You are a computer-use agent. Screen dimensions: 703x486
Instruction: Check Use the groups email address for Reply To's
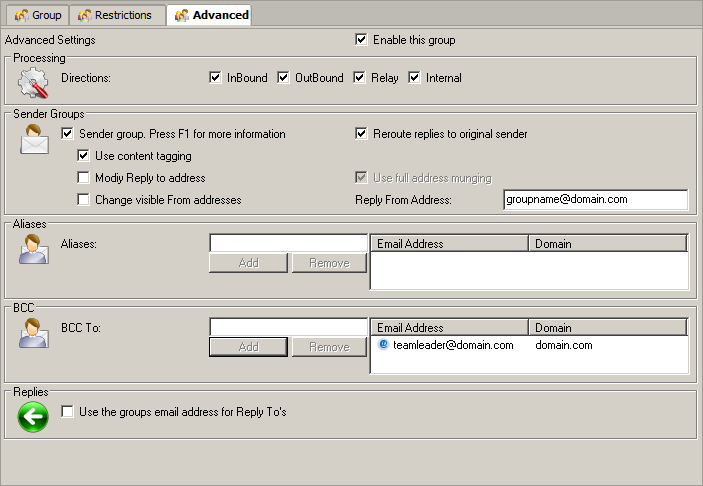68,412
